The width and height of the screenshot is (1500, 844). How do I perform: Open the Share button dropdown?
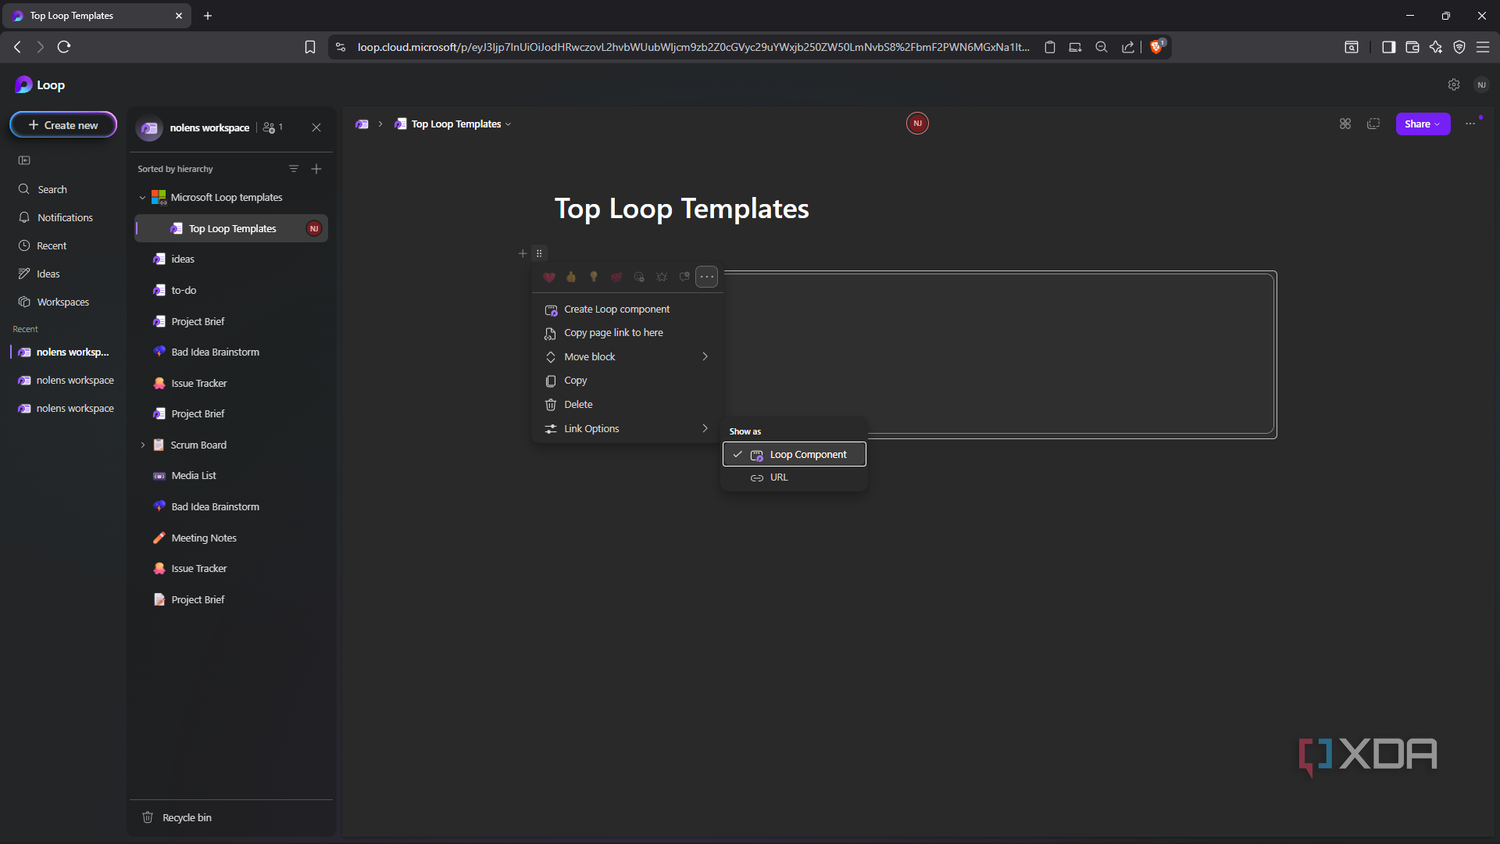1423,124
